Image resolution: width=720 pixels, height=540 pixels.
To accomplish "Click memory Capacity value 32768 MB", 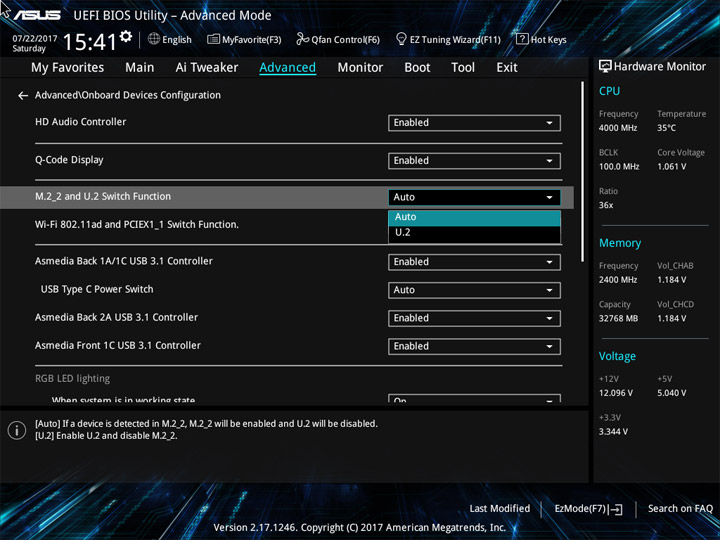I will (618, 318).
